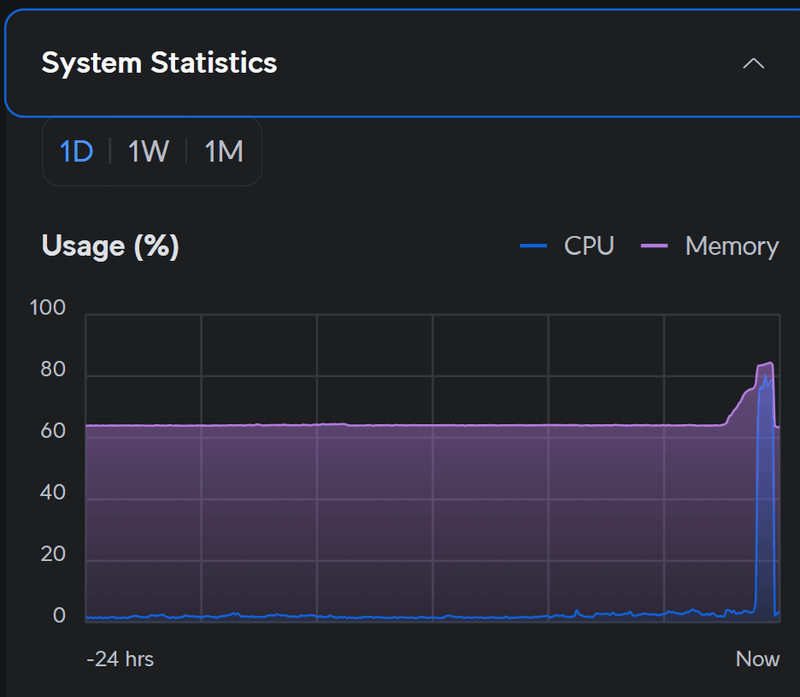The width and height of the screenshot is (800, 697).
Task: Click the flat Memory line mid-chart
Action: point(430,425)
